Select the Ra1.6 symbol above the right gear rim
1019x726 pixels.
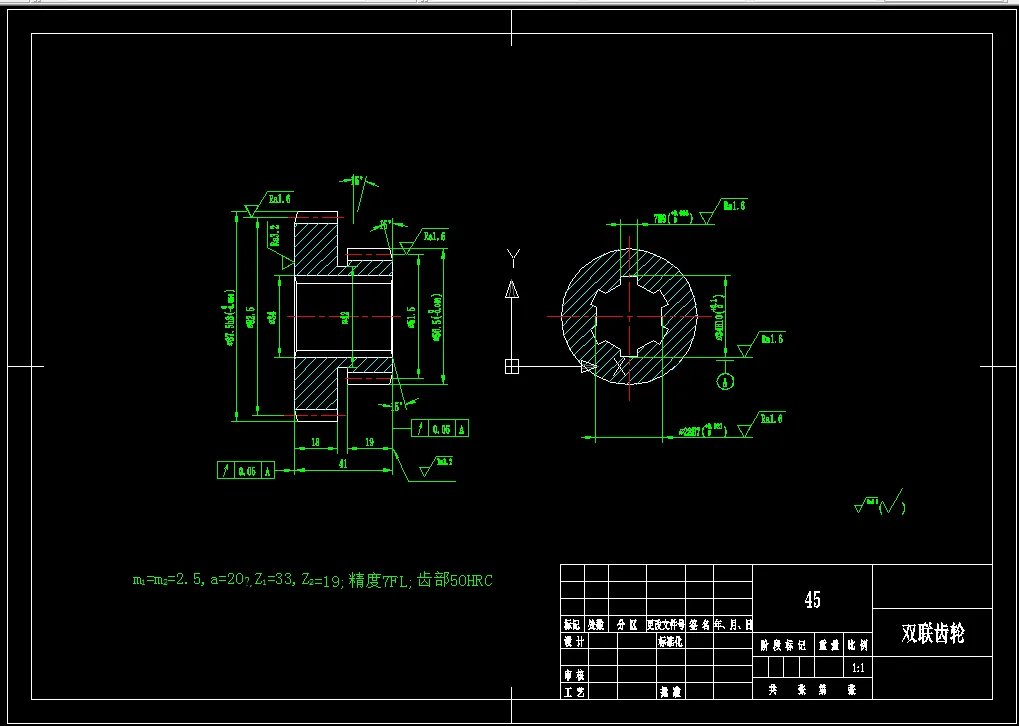(x=433, y=236)
